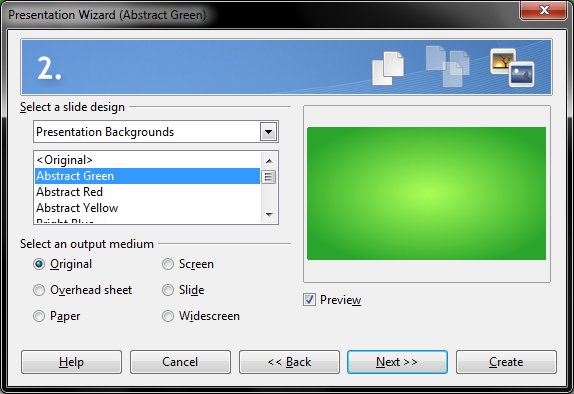The image size is (574, 394).
Task: Open the Presentation Backgrounds dropdown
Action: [268, 132]
